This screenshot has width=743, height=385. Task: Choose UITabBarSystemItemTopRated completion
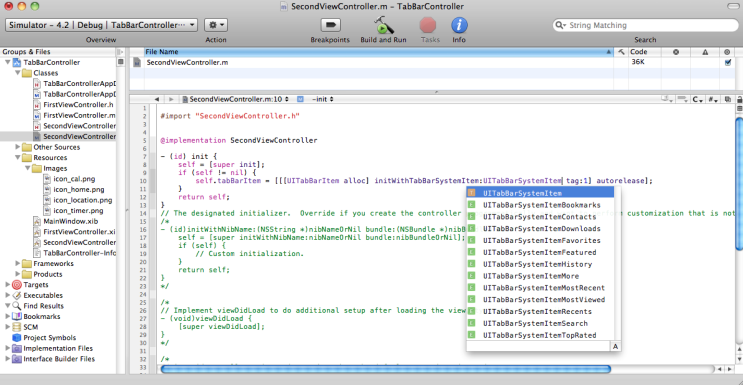coord(540,335)
